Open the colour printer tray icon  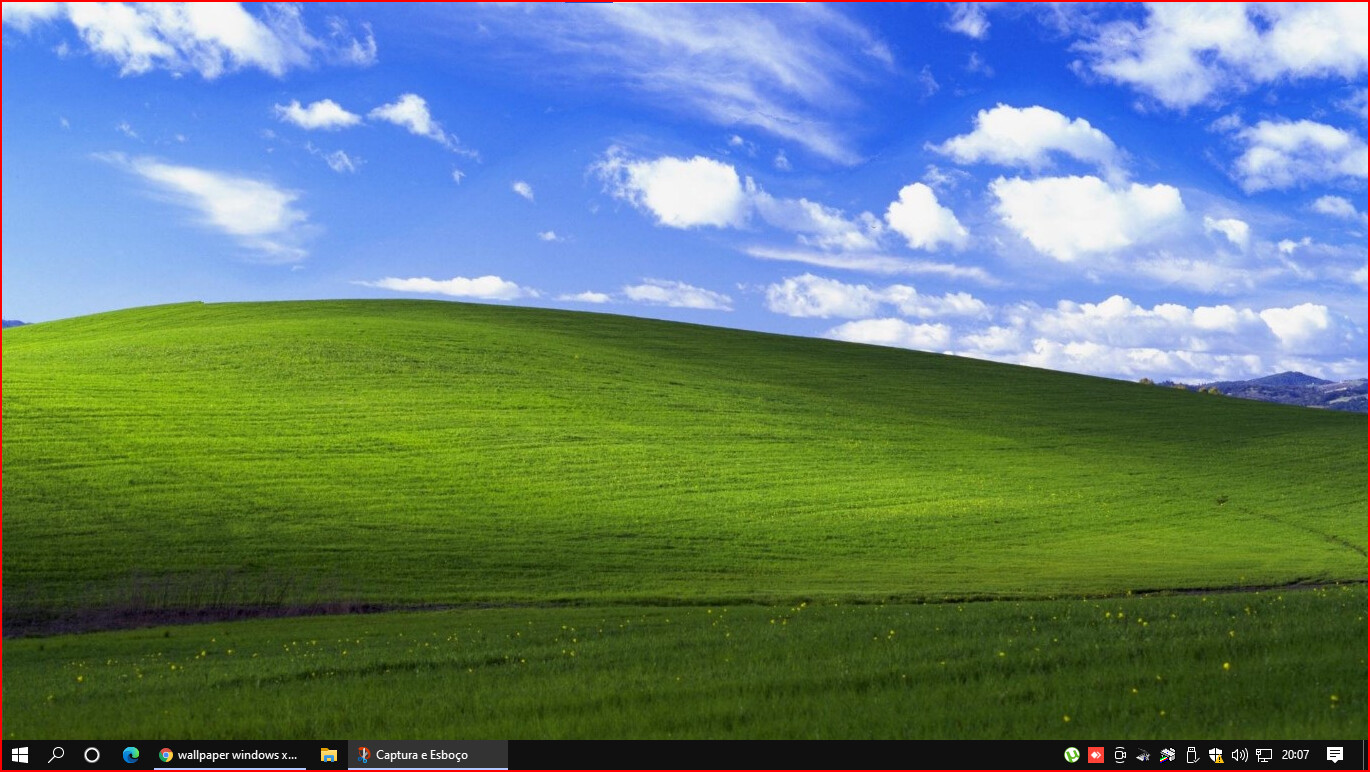1167,755
